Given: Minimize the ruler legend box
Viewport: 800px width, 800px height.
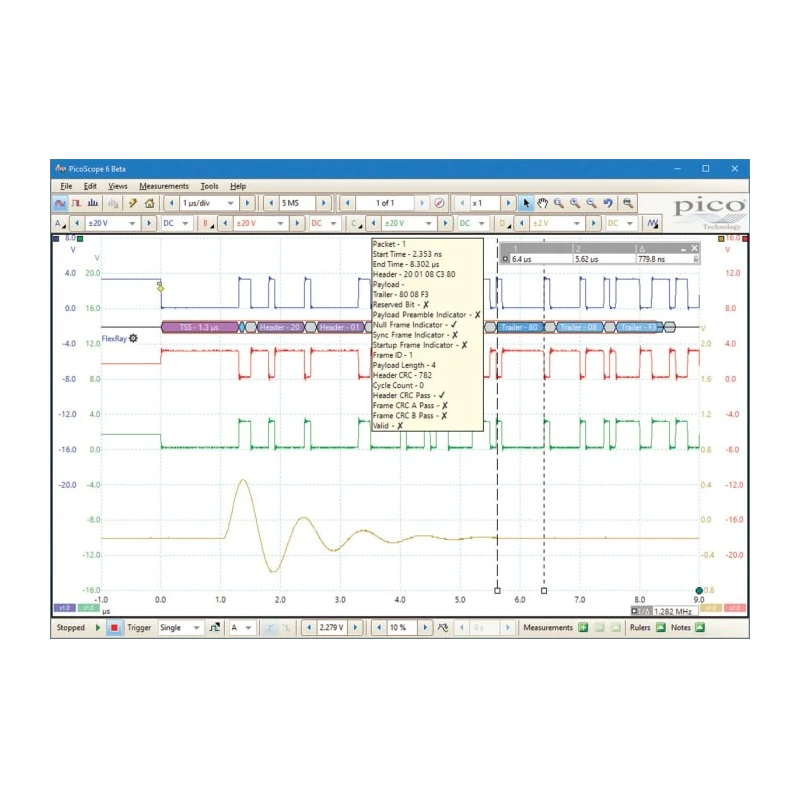Looking at the screenshot, I should (x=683, y=248).
